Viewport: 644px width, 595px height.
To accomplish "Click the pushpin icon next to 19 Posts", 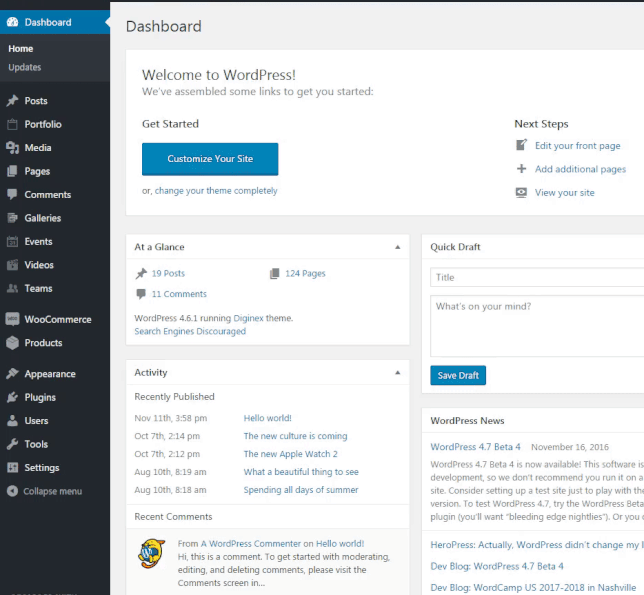I will point(141,273).
